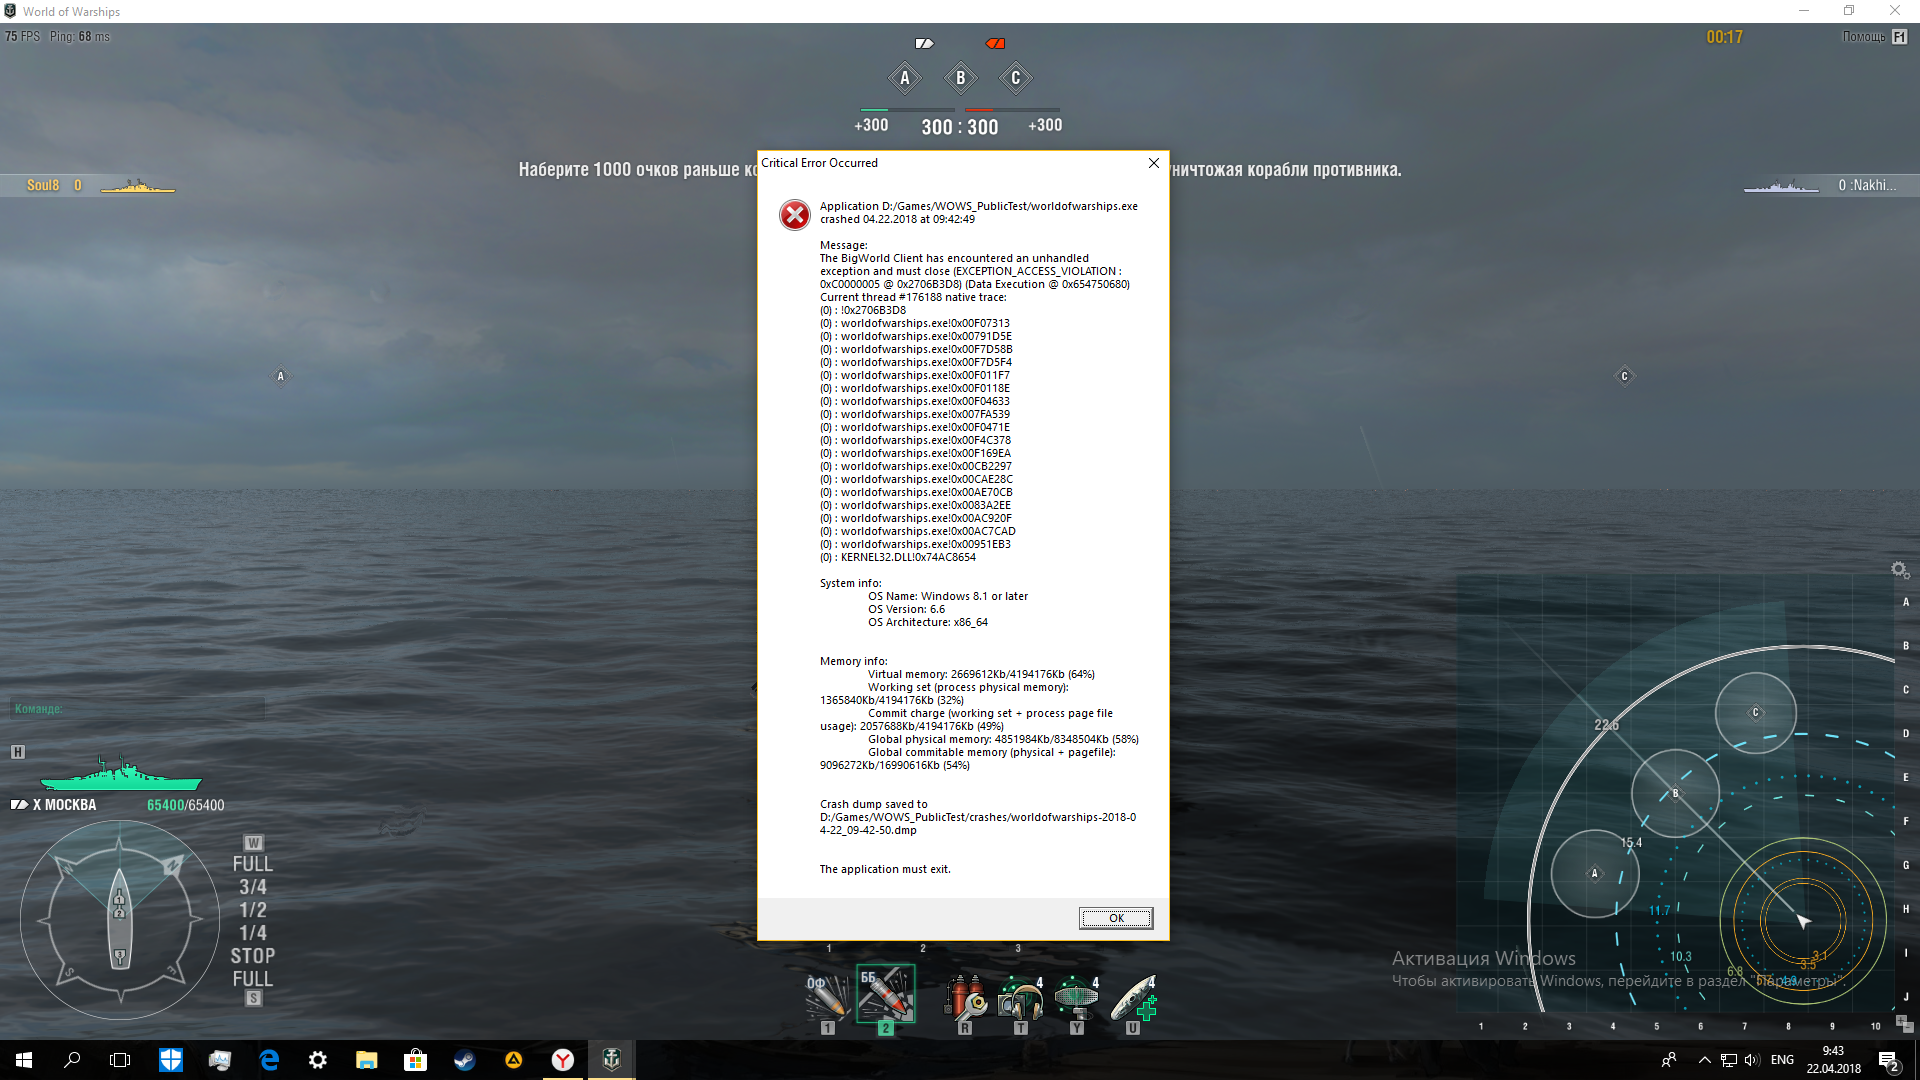Activate the Damage Control Party consumable

(x=964, y=997)
